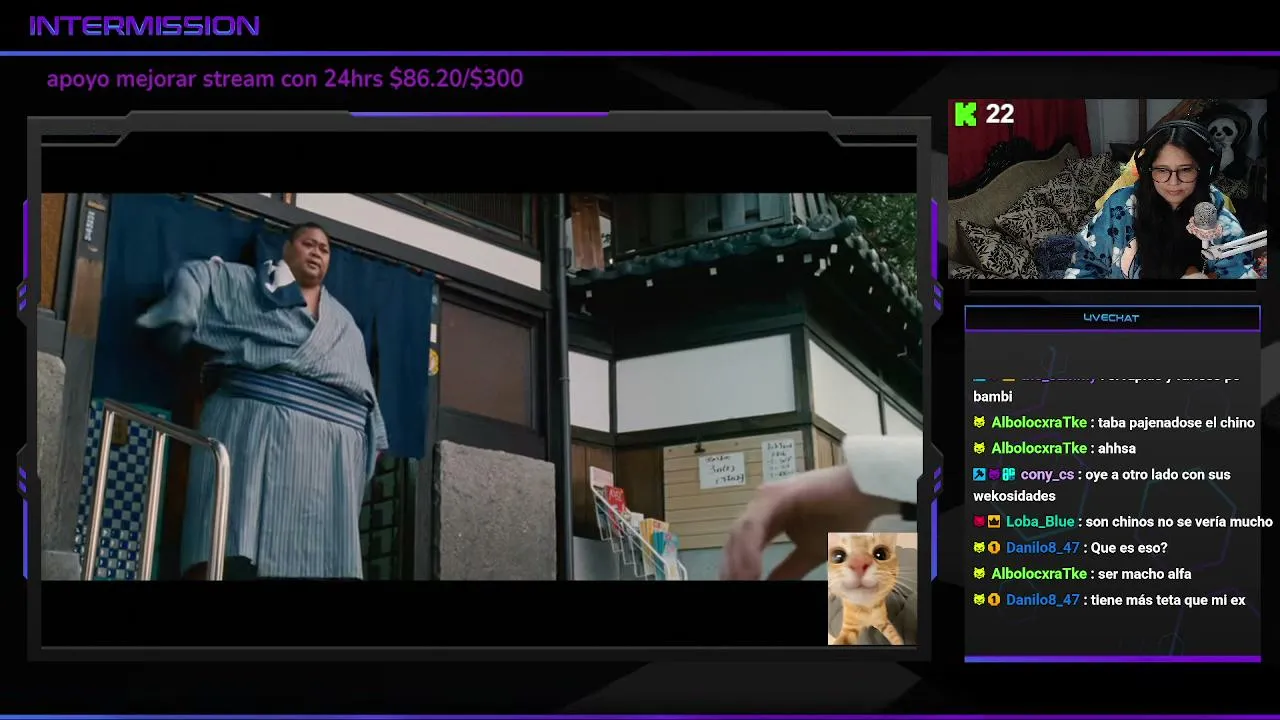Click the green Kick logo by the webcam
This screenshot has width=1280, height=720.
965,114
